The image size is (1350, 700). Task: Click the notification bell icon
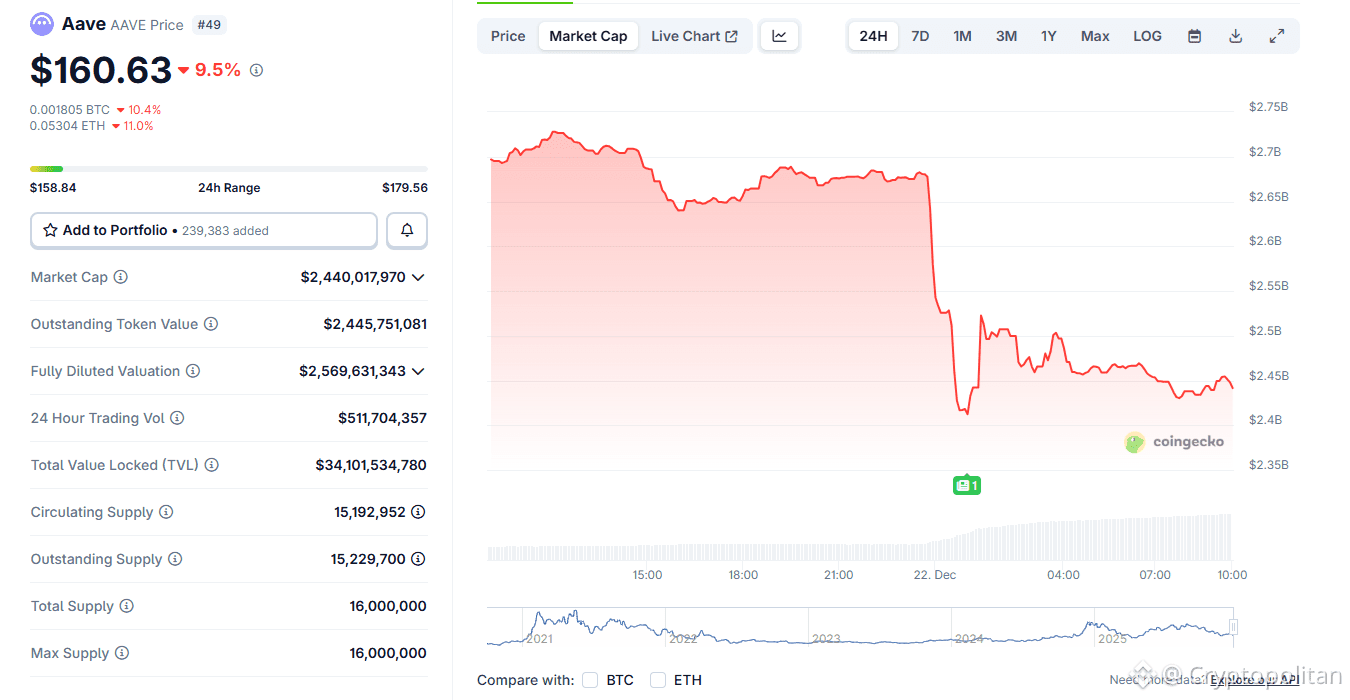(x=406, y=230)
